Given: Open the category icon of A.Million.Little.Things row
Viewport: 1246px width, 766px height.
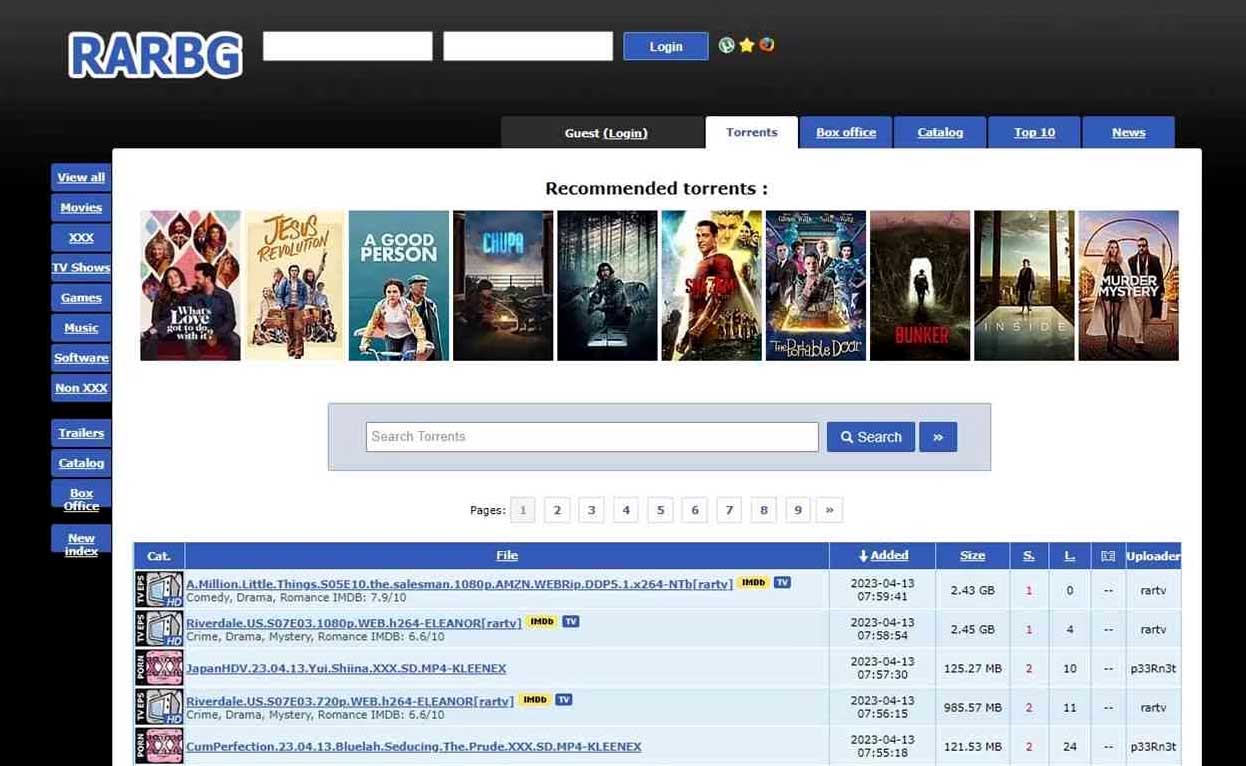Looking at the screenshot, I should pyautogui.click(x=159, y=590).
